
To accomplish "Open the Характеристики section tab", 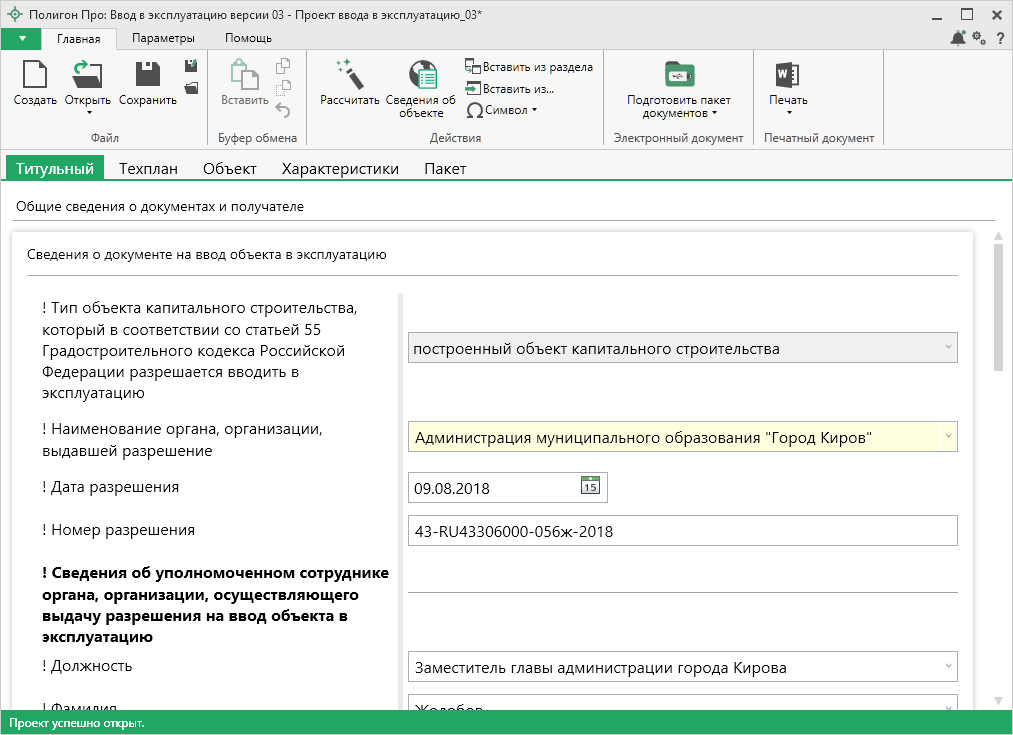I will click(x=340, y=169).
